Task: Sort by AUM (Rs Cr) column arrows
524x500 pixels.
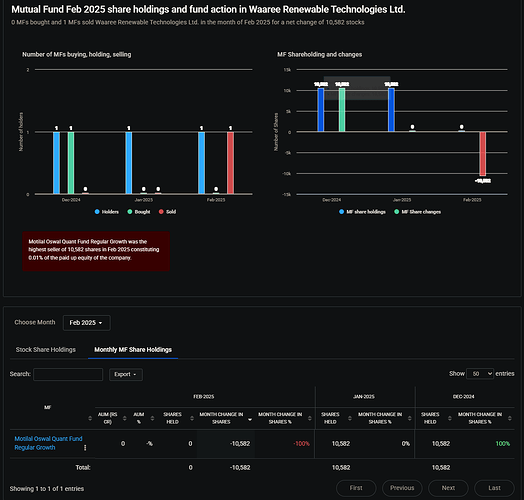Action: pyautogui.click(x=125, y=418)
